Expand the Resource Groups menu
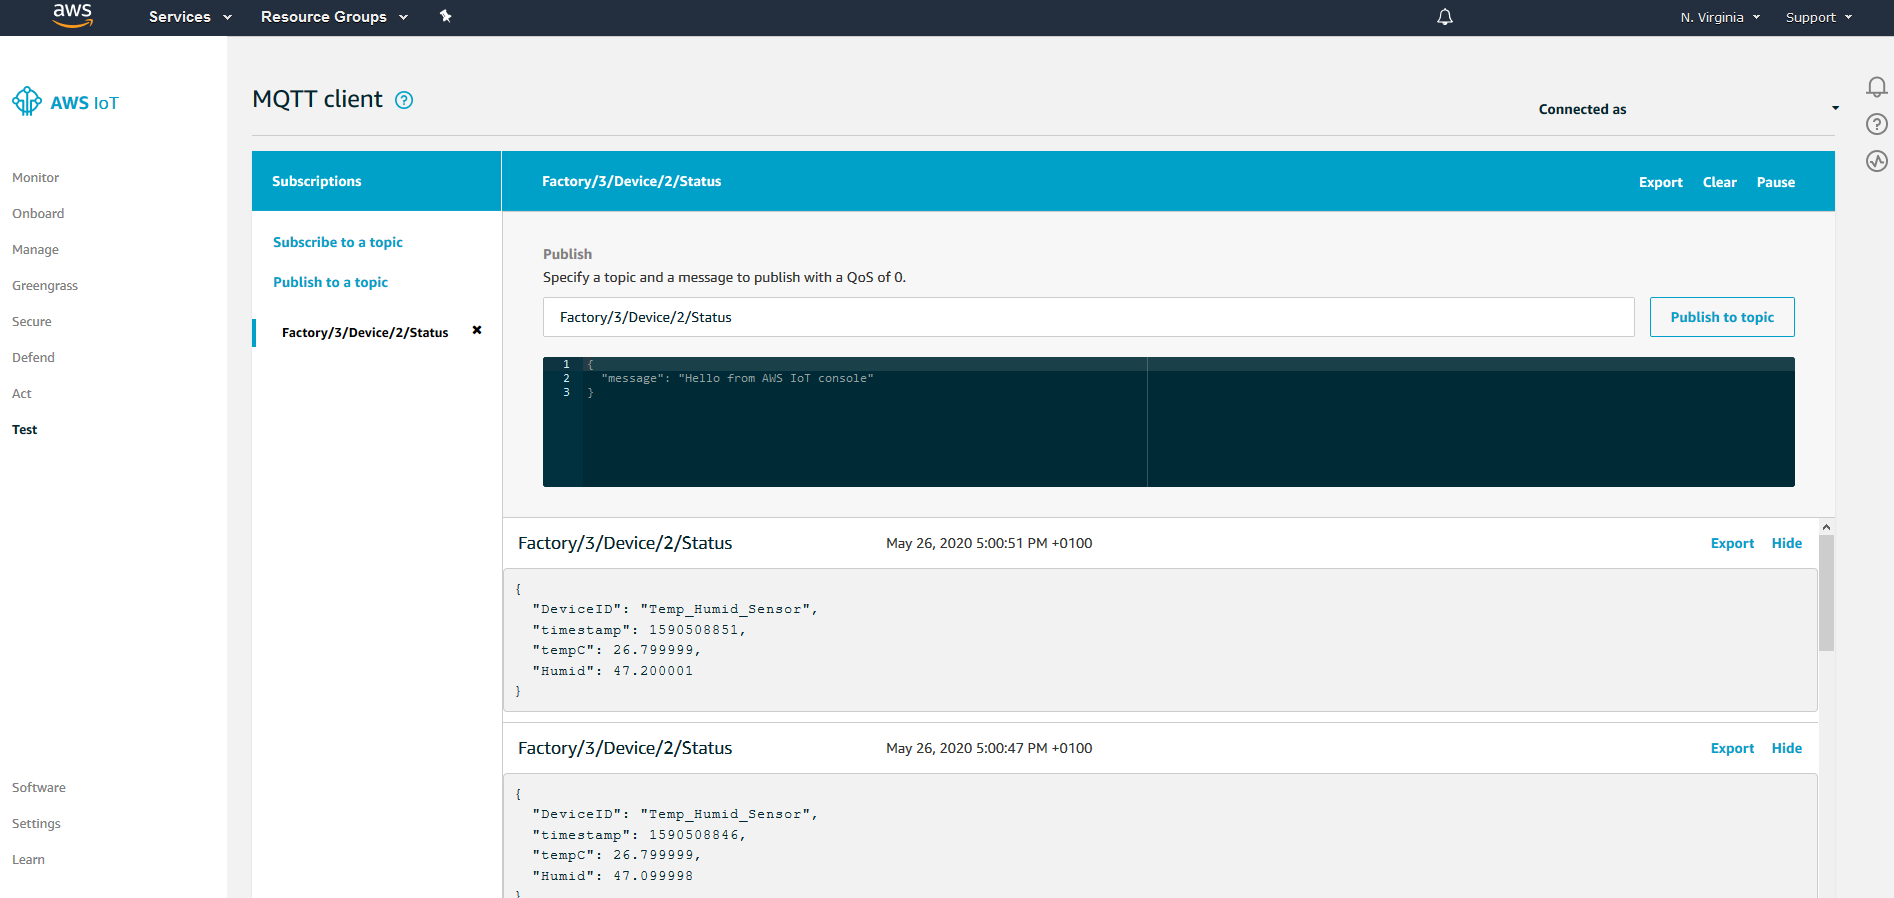The height and width of the screenshot is (898, 1894). (334, 17)
